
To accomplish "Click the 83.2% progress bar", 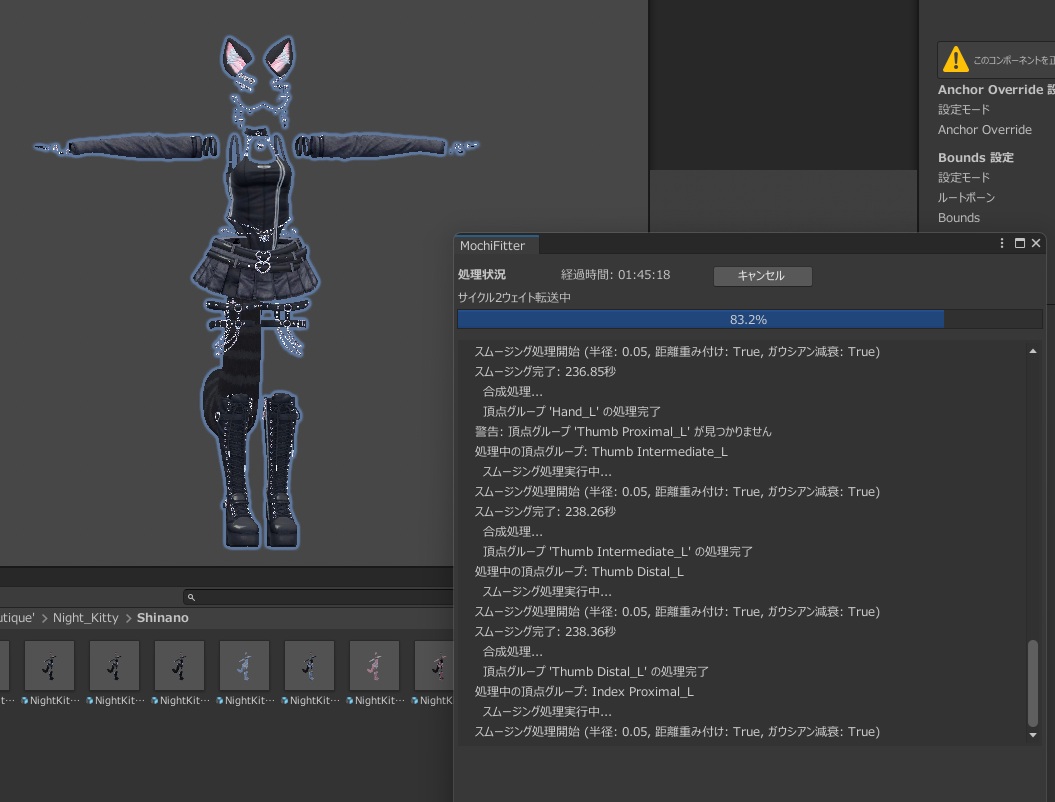I will (749, 320).
